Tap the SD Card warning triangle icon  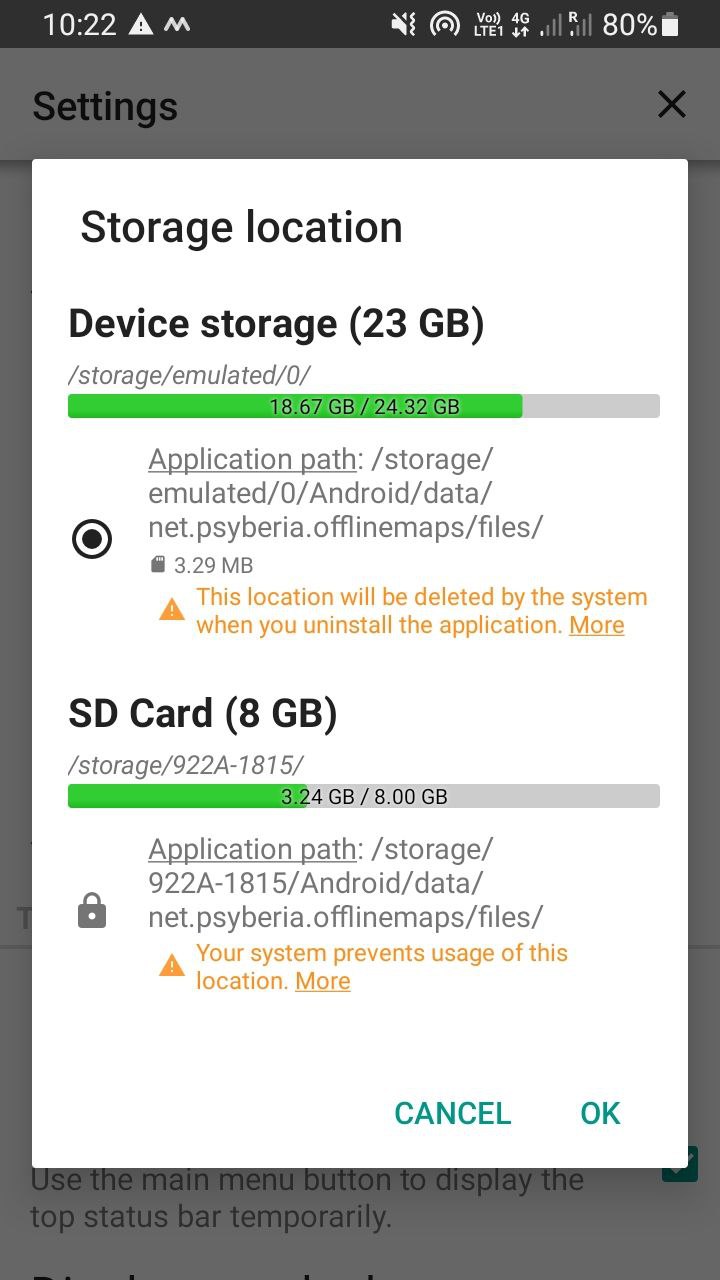pyautogui.click(x=172, y=965)
